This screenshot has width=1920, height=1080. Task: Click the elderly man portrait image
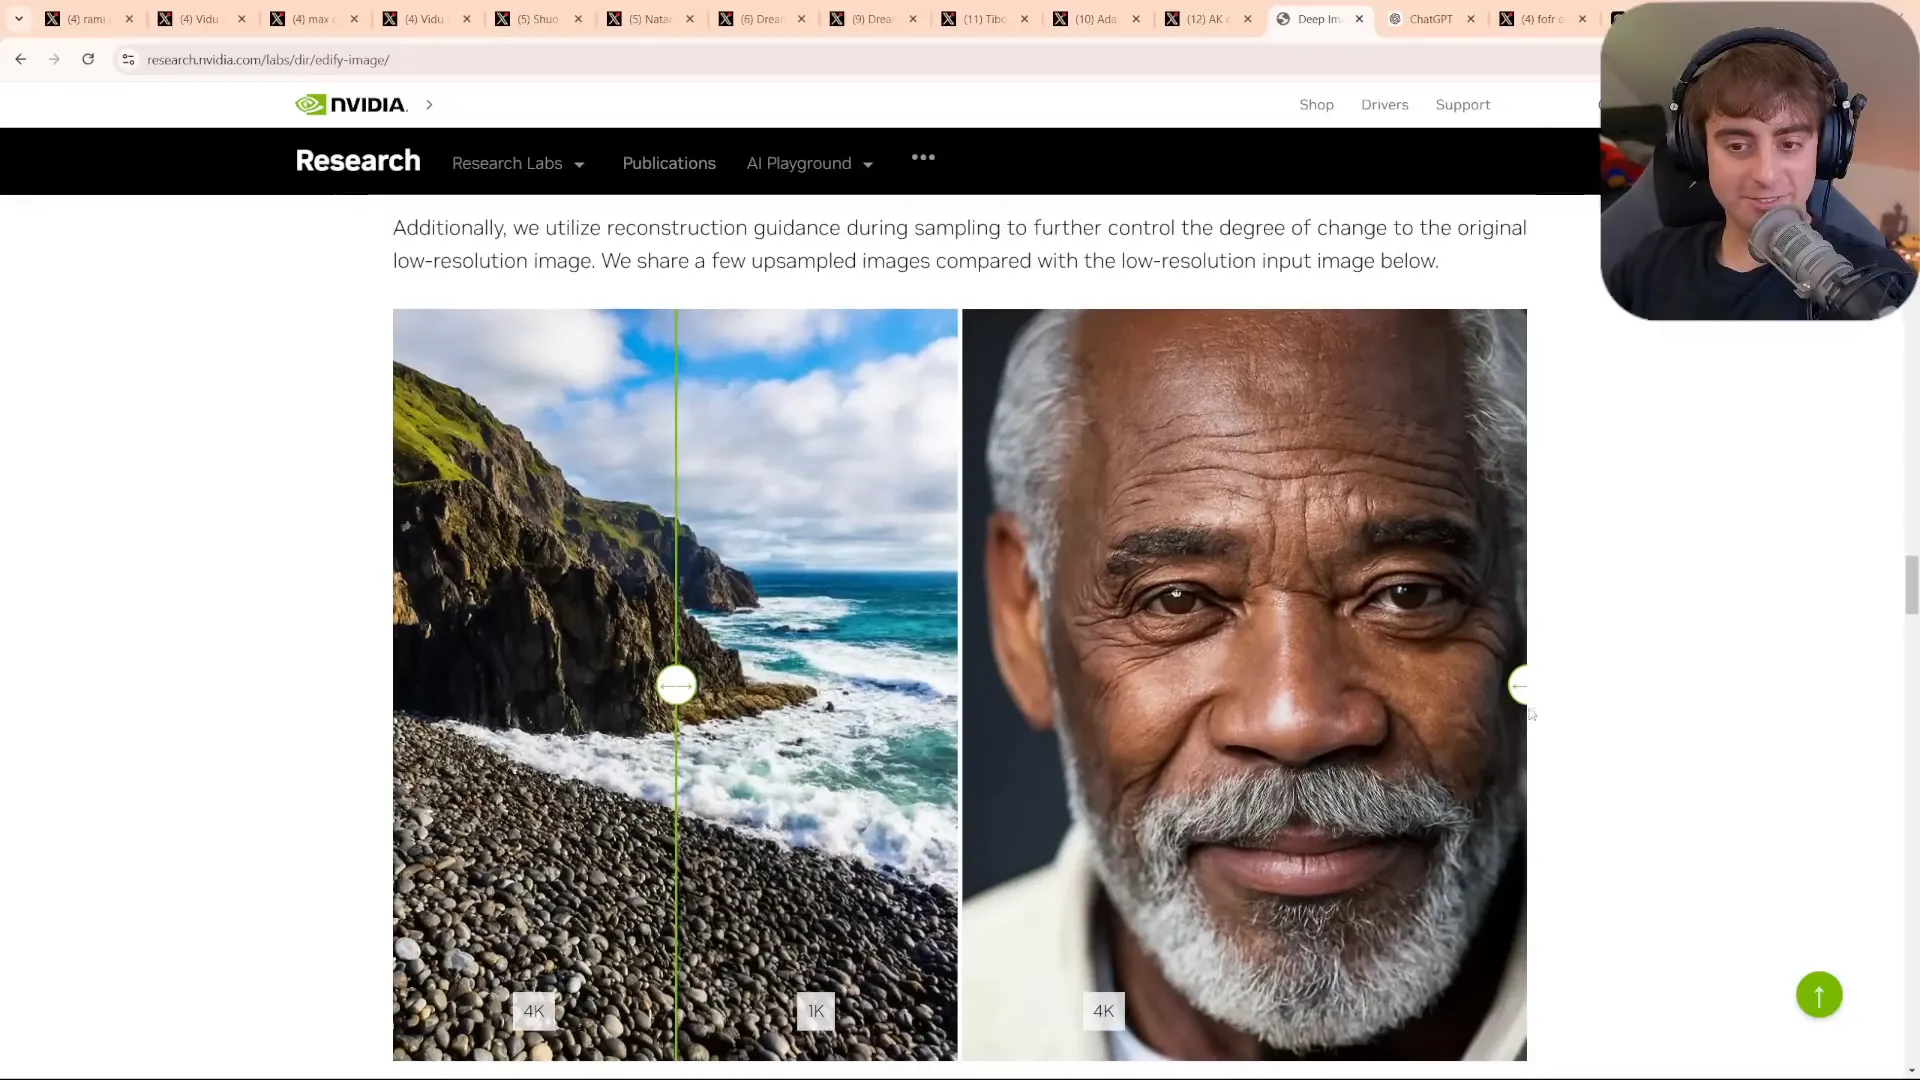(1244, 685)
